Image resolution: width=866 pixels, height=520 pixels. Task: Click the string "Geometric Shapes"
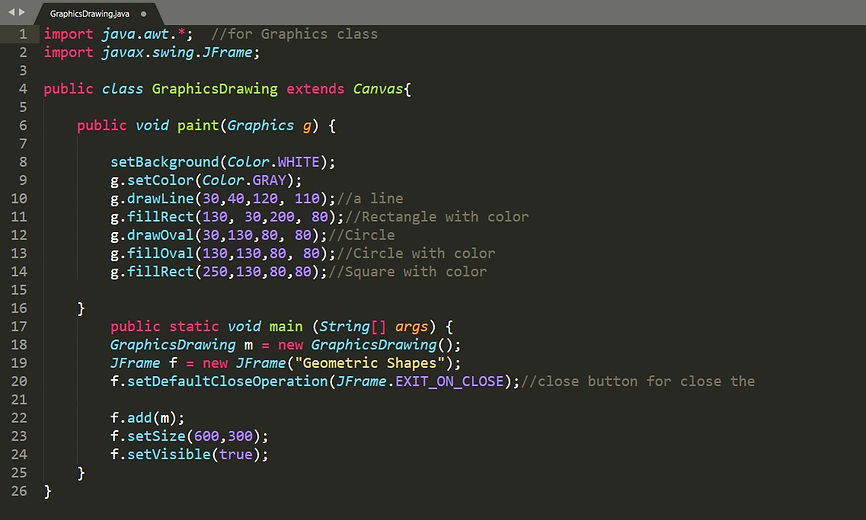(x=370, y=363)
